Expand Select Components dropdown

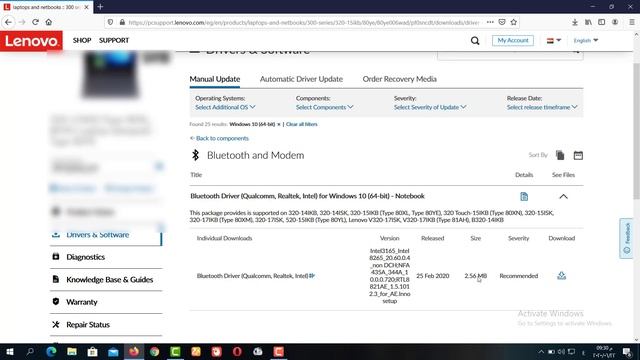324,107
